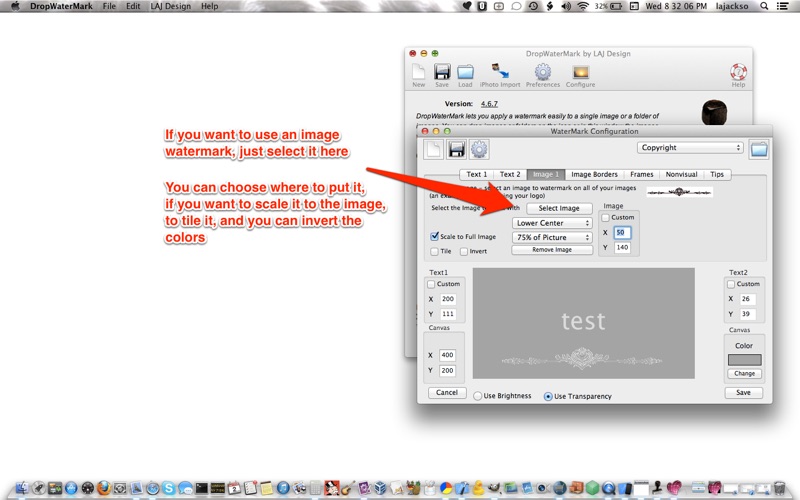Open the Lower Center position dropdown
This screenshot has width=800, height=500.
pos(552,223)
